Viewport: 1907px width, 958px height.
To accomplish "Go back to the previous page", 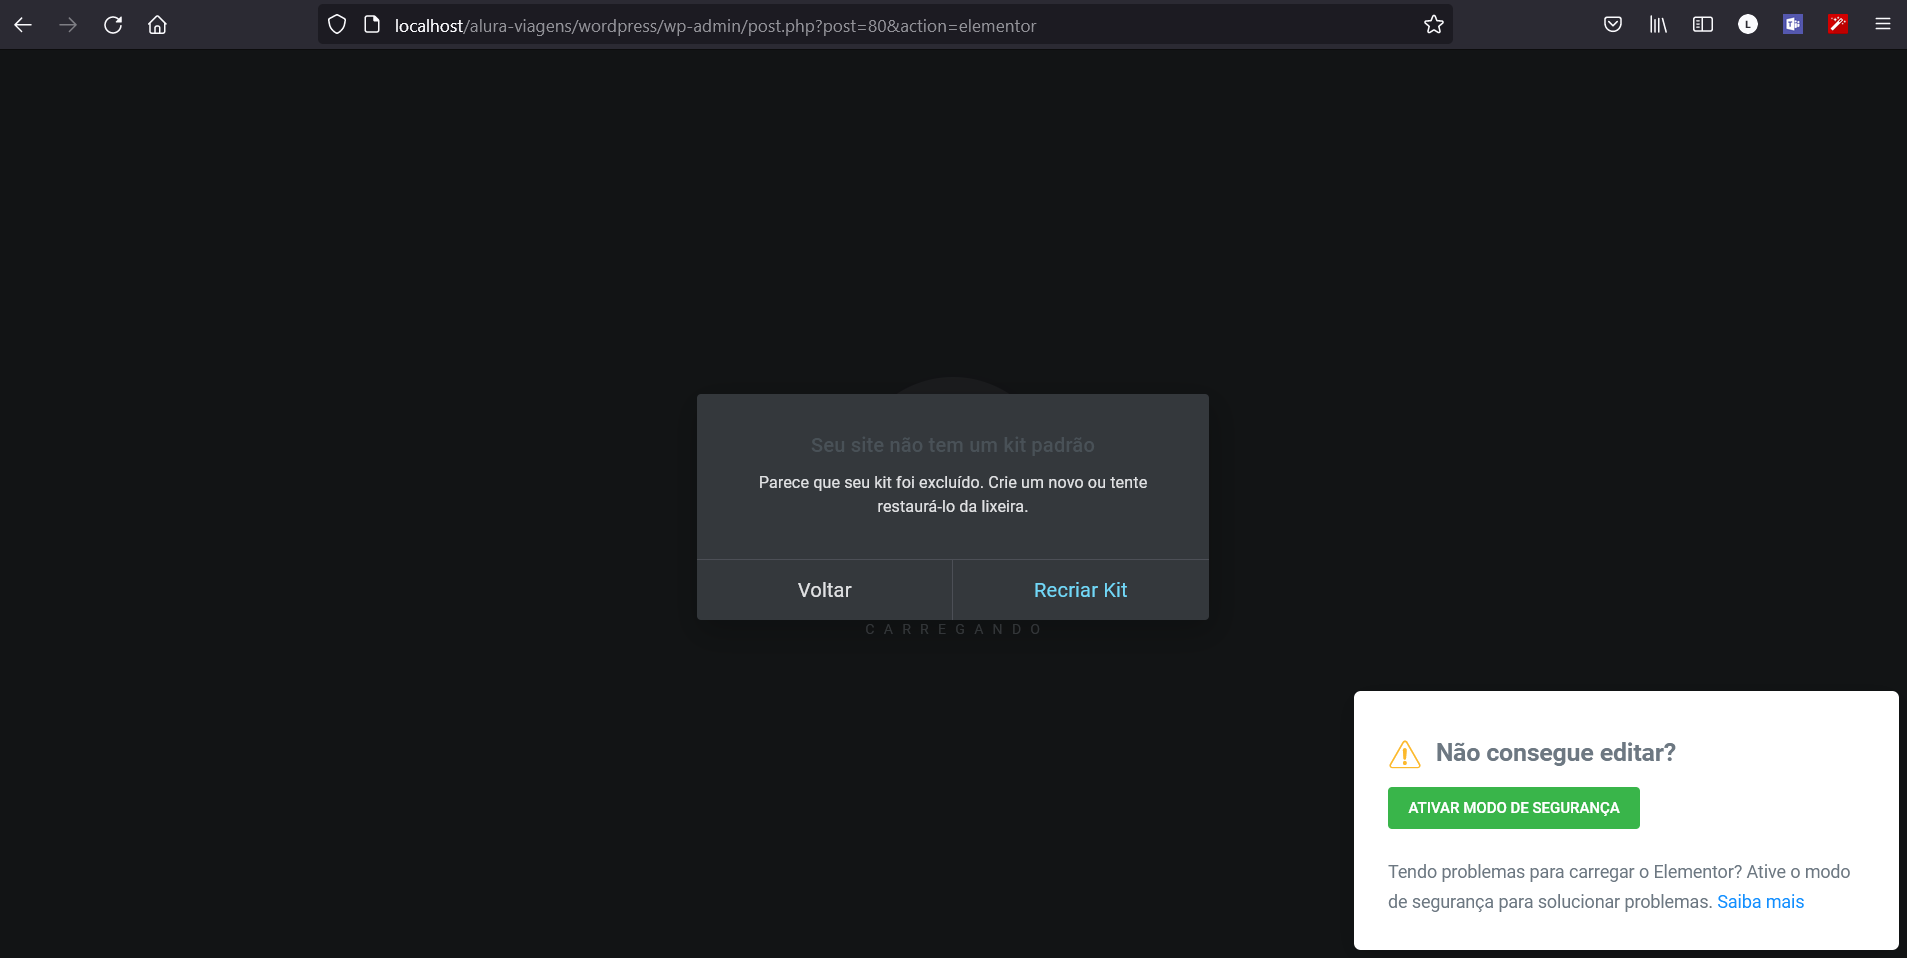I will click(x=23, y=25).
